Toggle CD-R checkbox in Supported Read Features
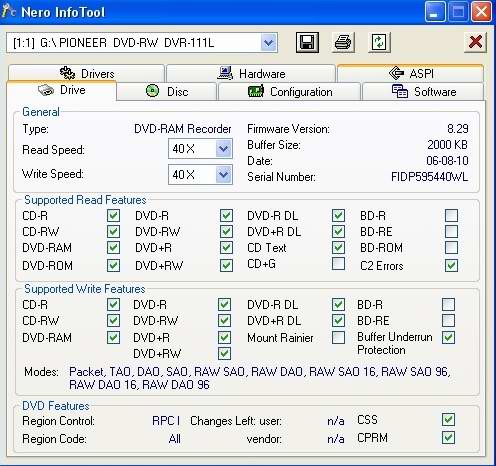This screenshot has width=496, height=466. click(113, 215)
